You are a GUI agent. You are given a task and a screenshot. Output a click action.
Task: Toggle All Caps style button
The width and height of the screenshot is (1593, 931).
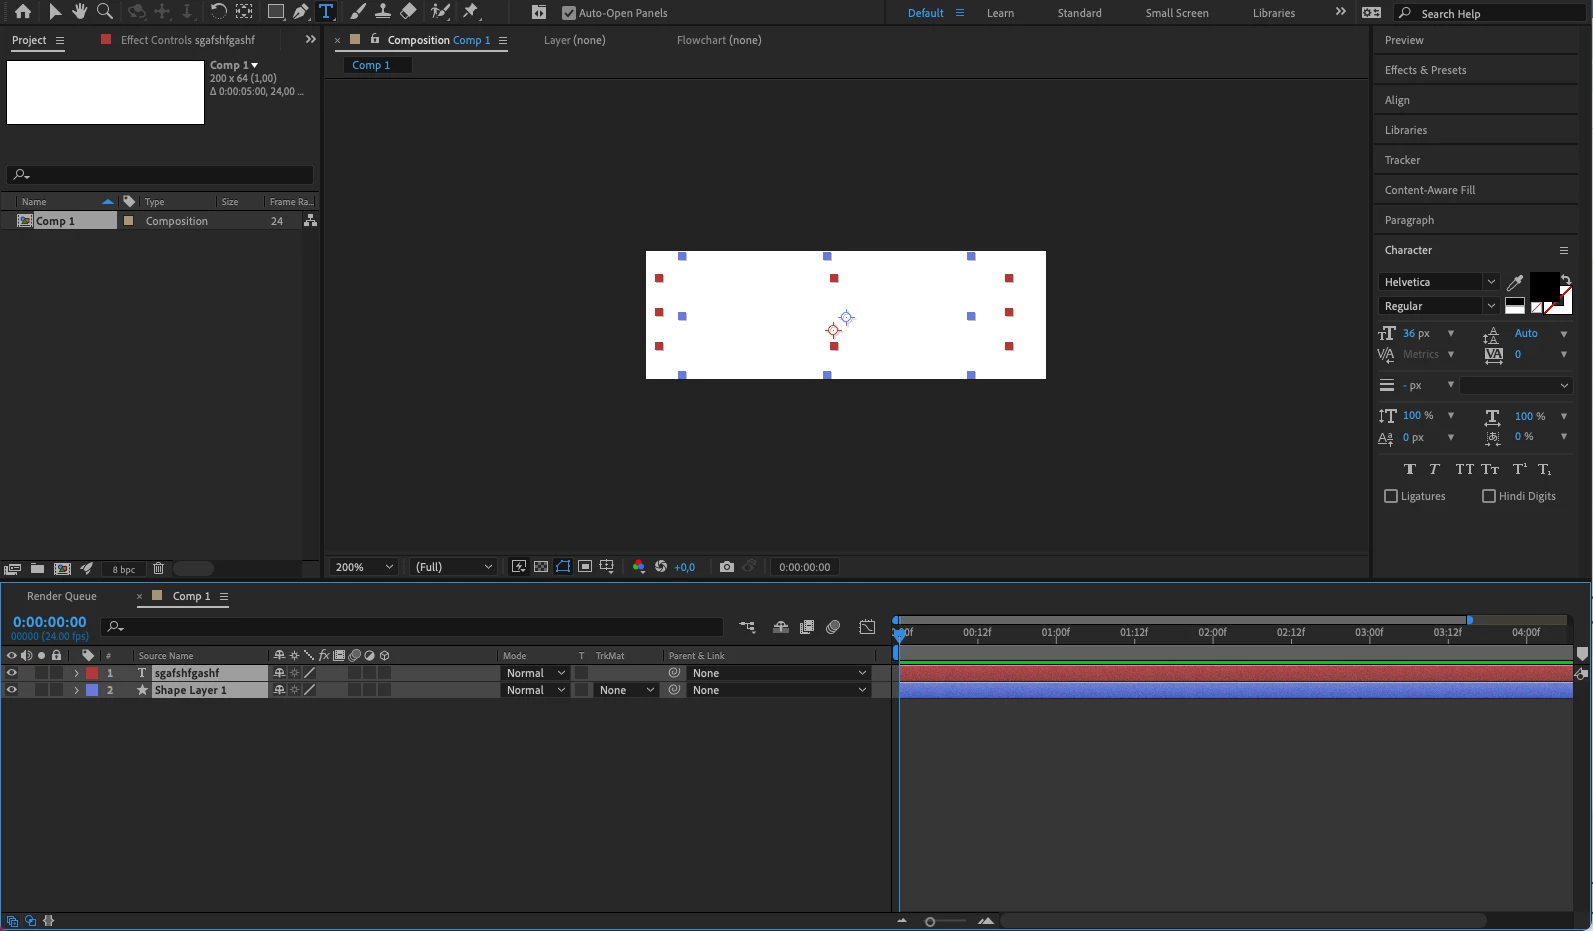pos(1465,469)
